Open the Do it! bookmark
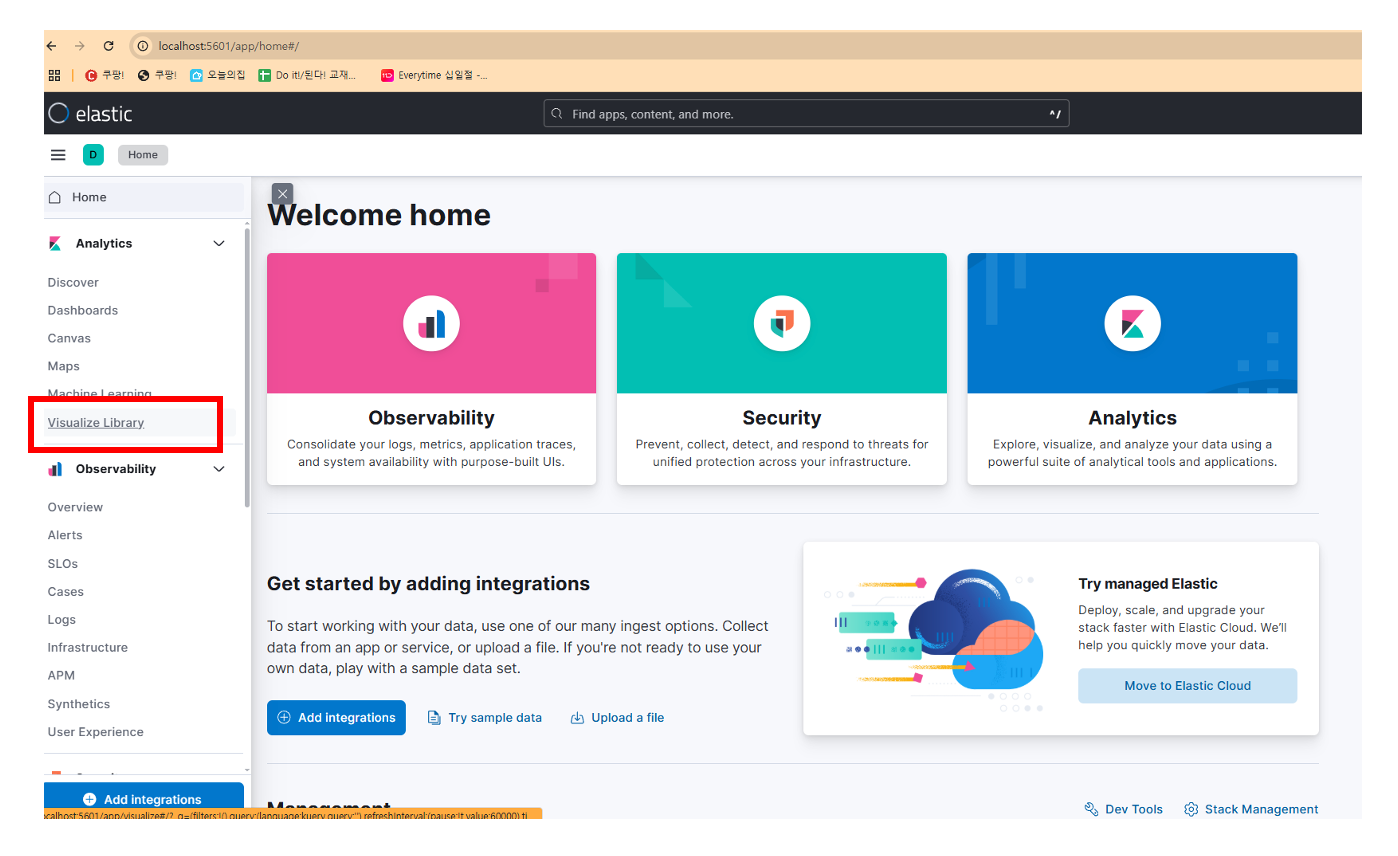 tap(307, 75)
